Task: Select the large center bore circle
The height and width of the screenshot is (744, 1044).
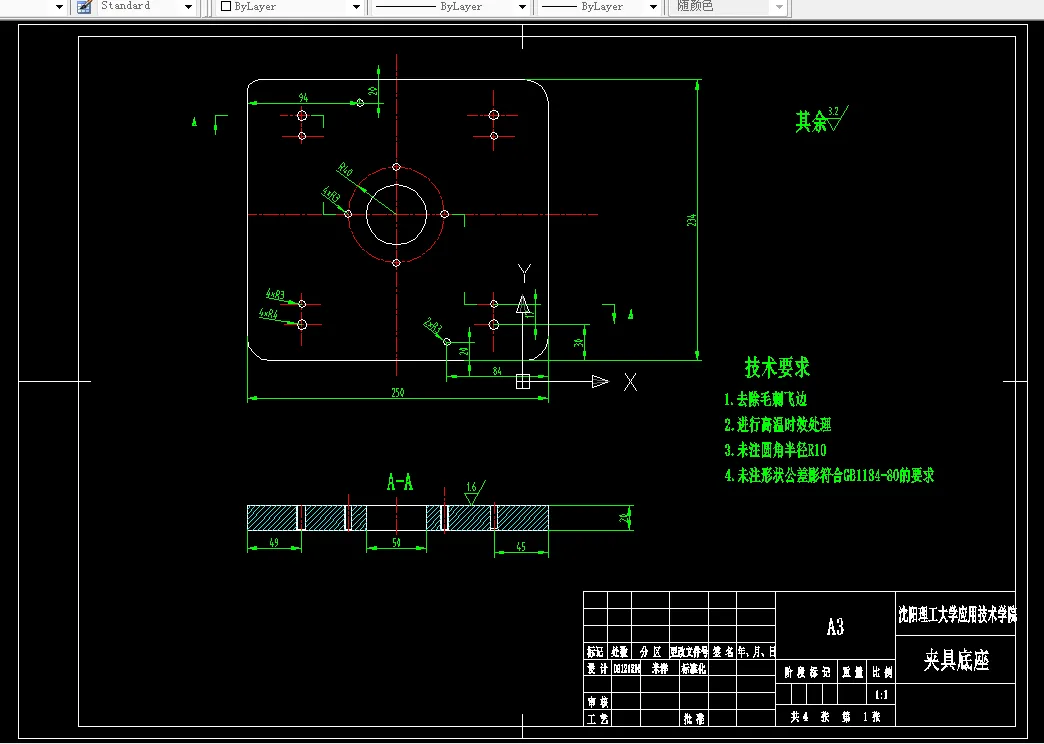Action: click(396, 215)
